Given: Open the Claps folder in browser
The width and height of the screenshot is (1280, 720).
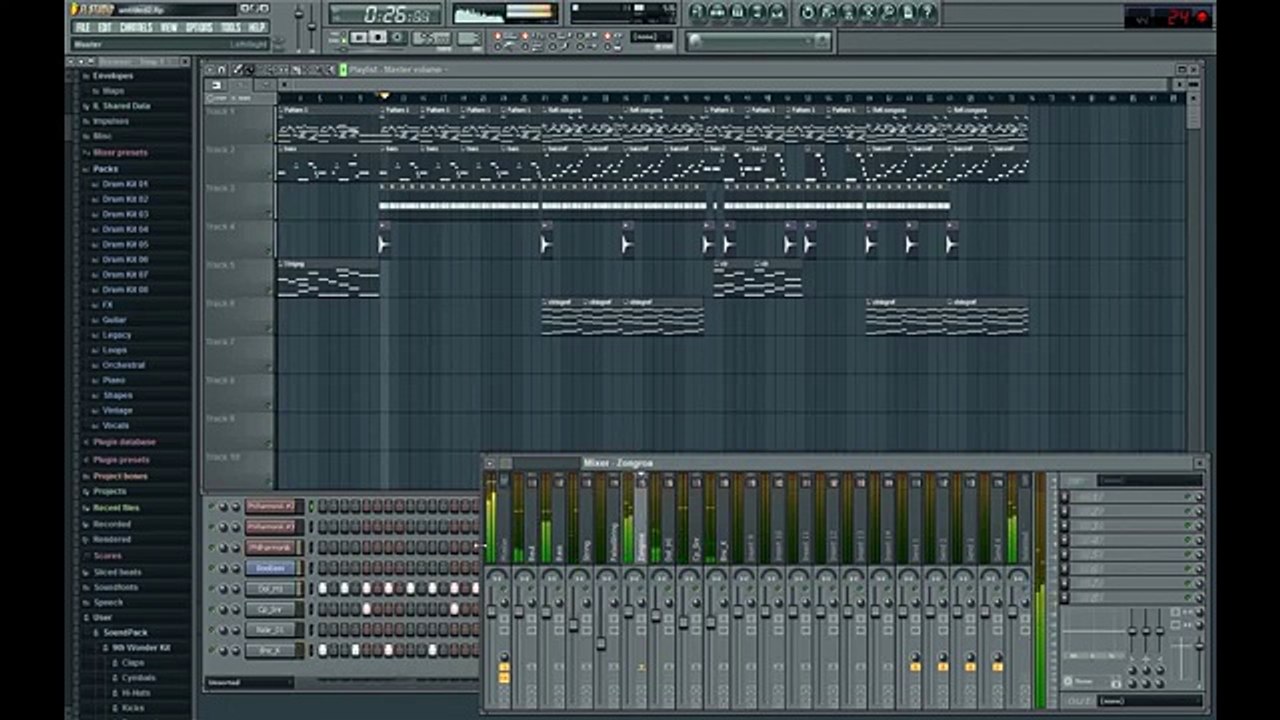Looking at the screenshot, I should coord(133,663).
